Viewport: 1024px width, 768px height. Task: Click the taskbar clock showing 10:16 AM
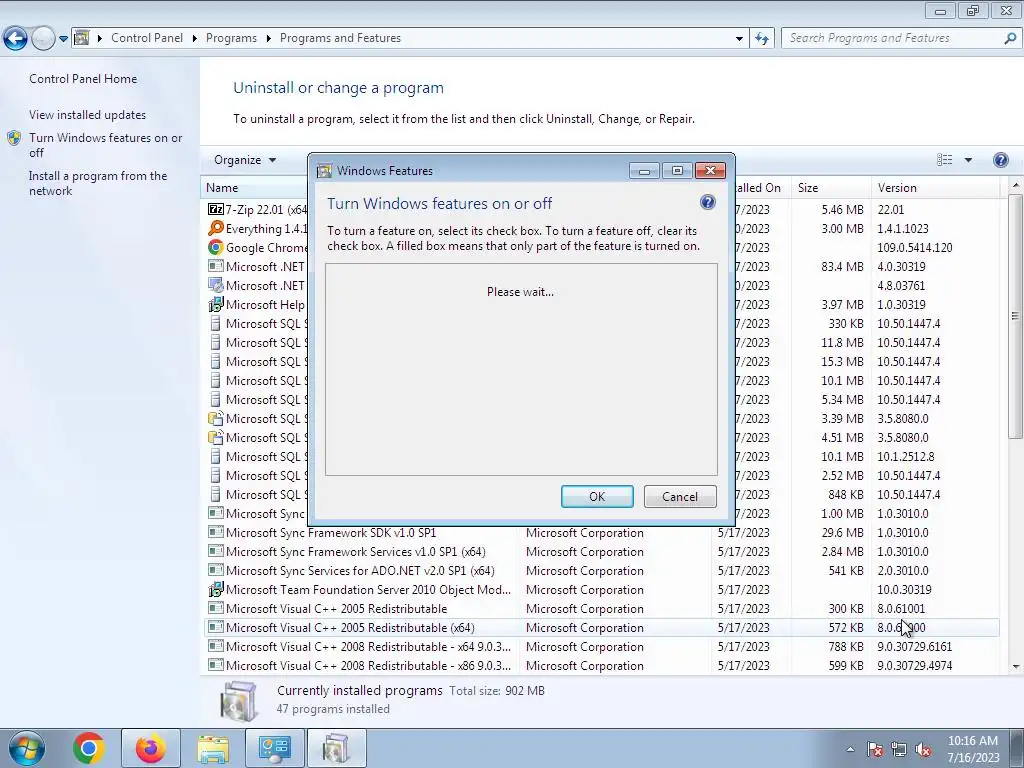(972, 749)
